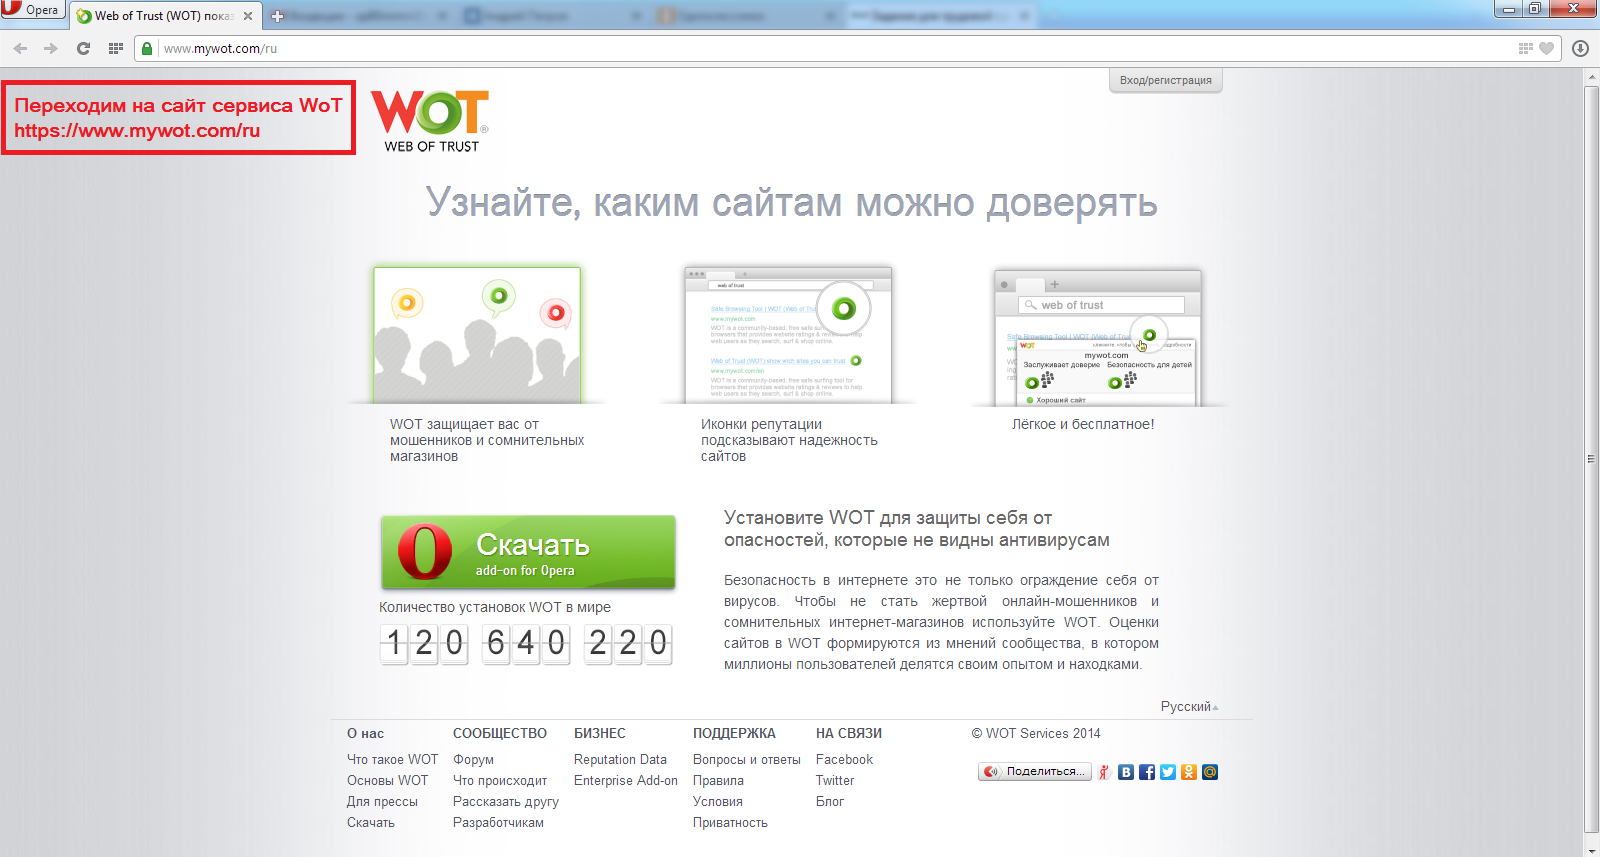
Task: Open the Форум link
Action: tap(473, 759)
